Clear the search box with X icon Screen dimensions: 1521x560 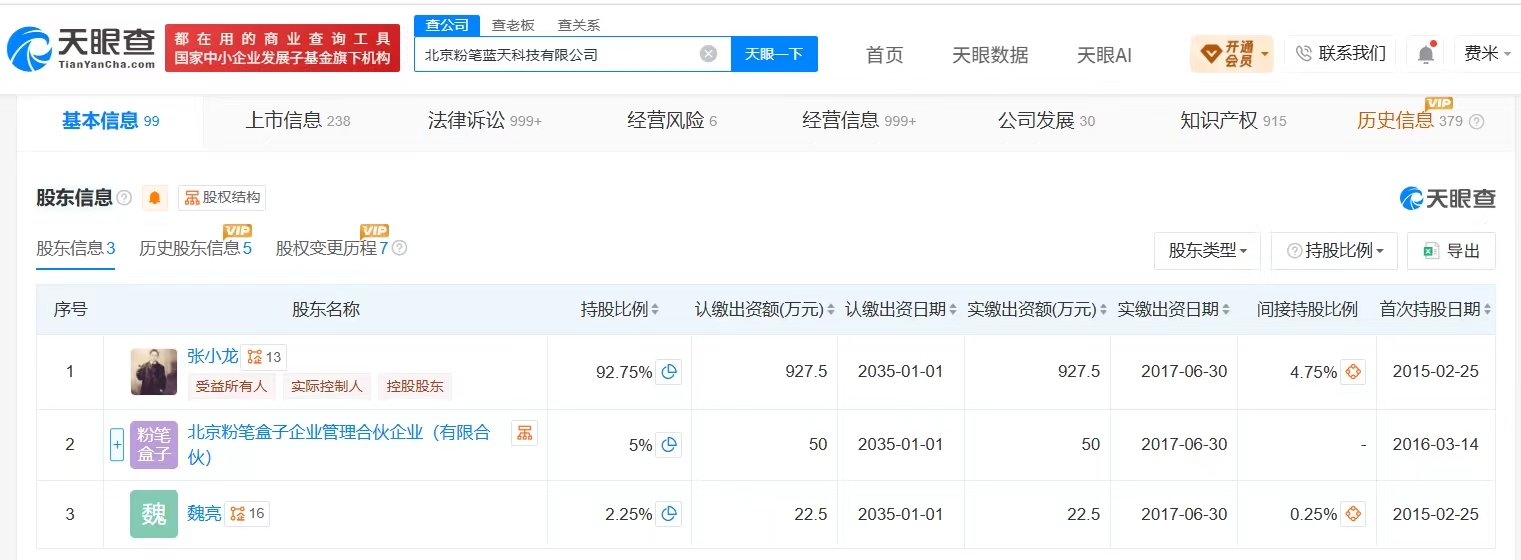pos(708,54)
